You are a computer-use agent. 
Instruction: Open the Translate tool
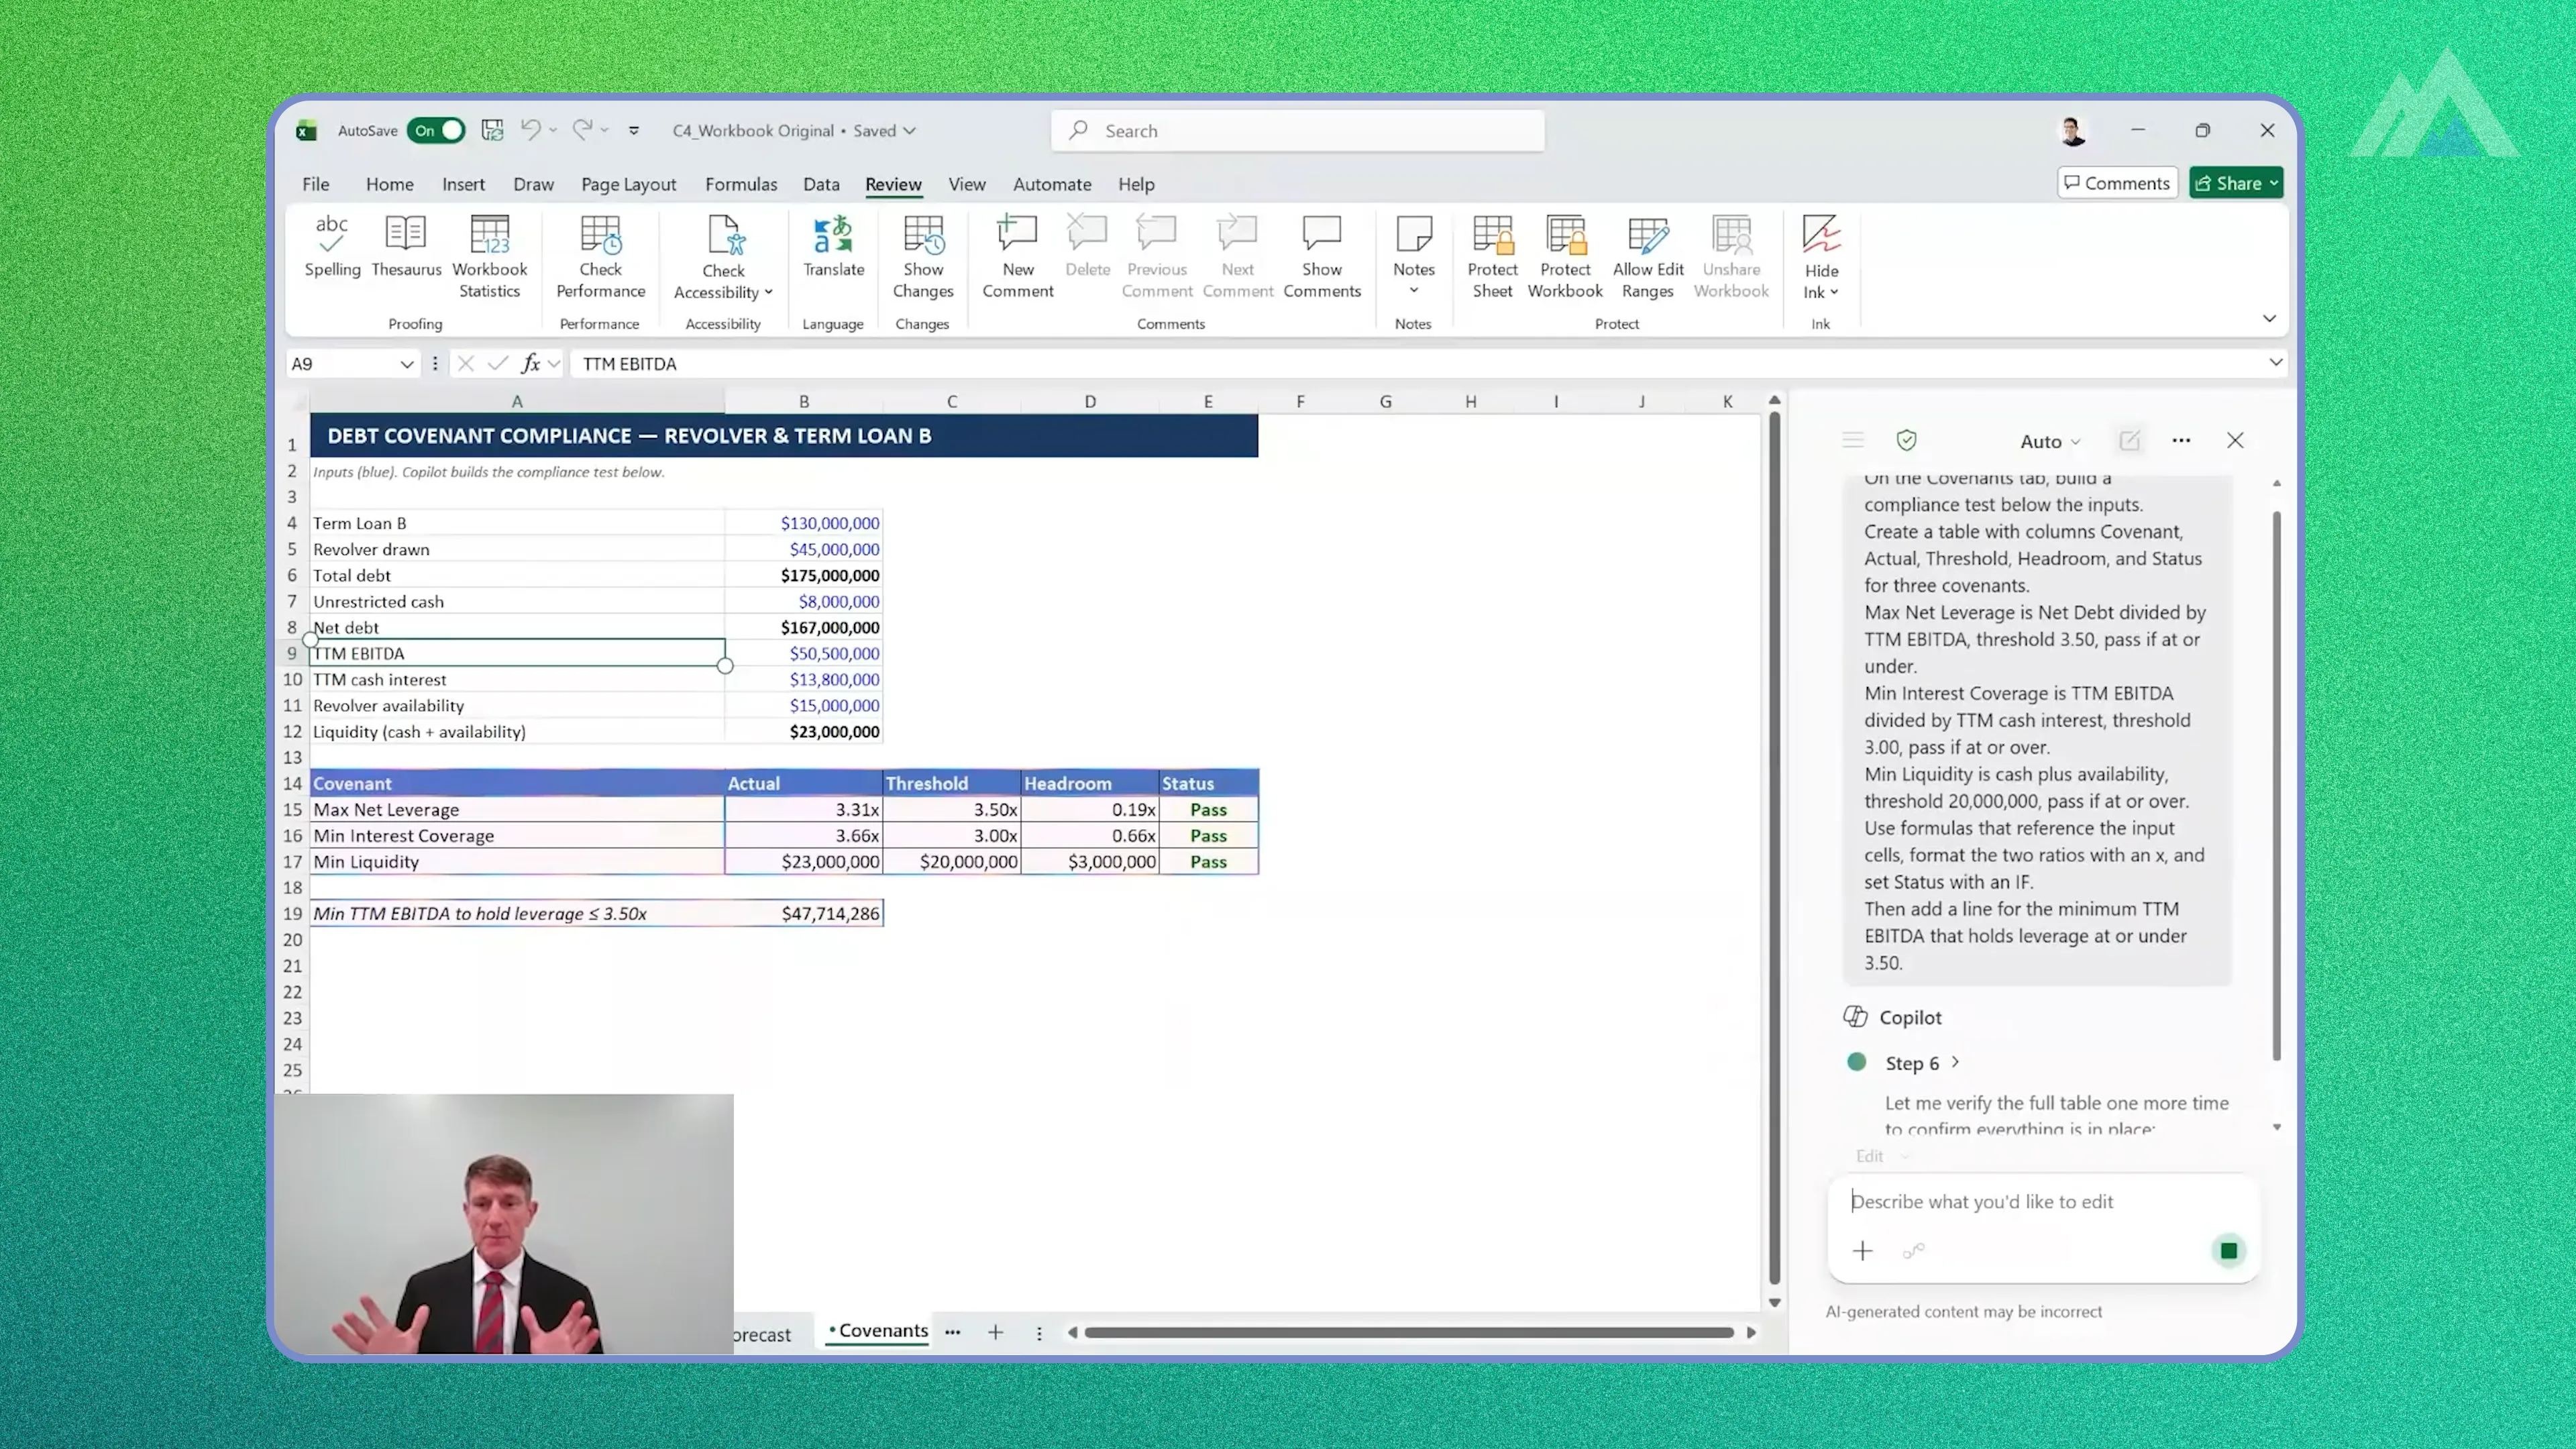click(833, 246)
